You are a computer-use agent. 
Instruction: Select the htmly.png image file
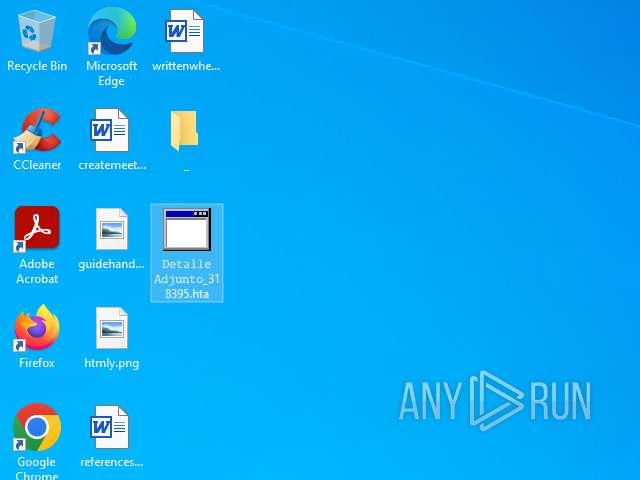111,328
